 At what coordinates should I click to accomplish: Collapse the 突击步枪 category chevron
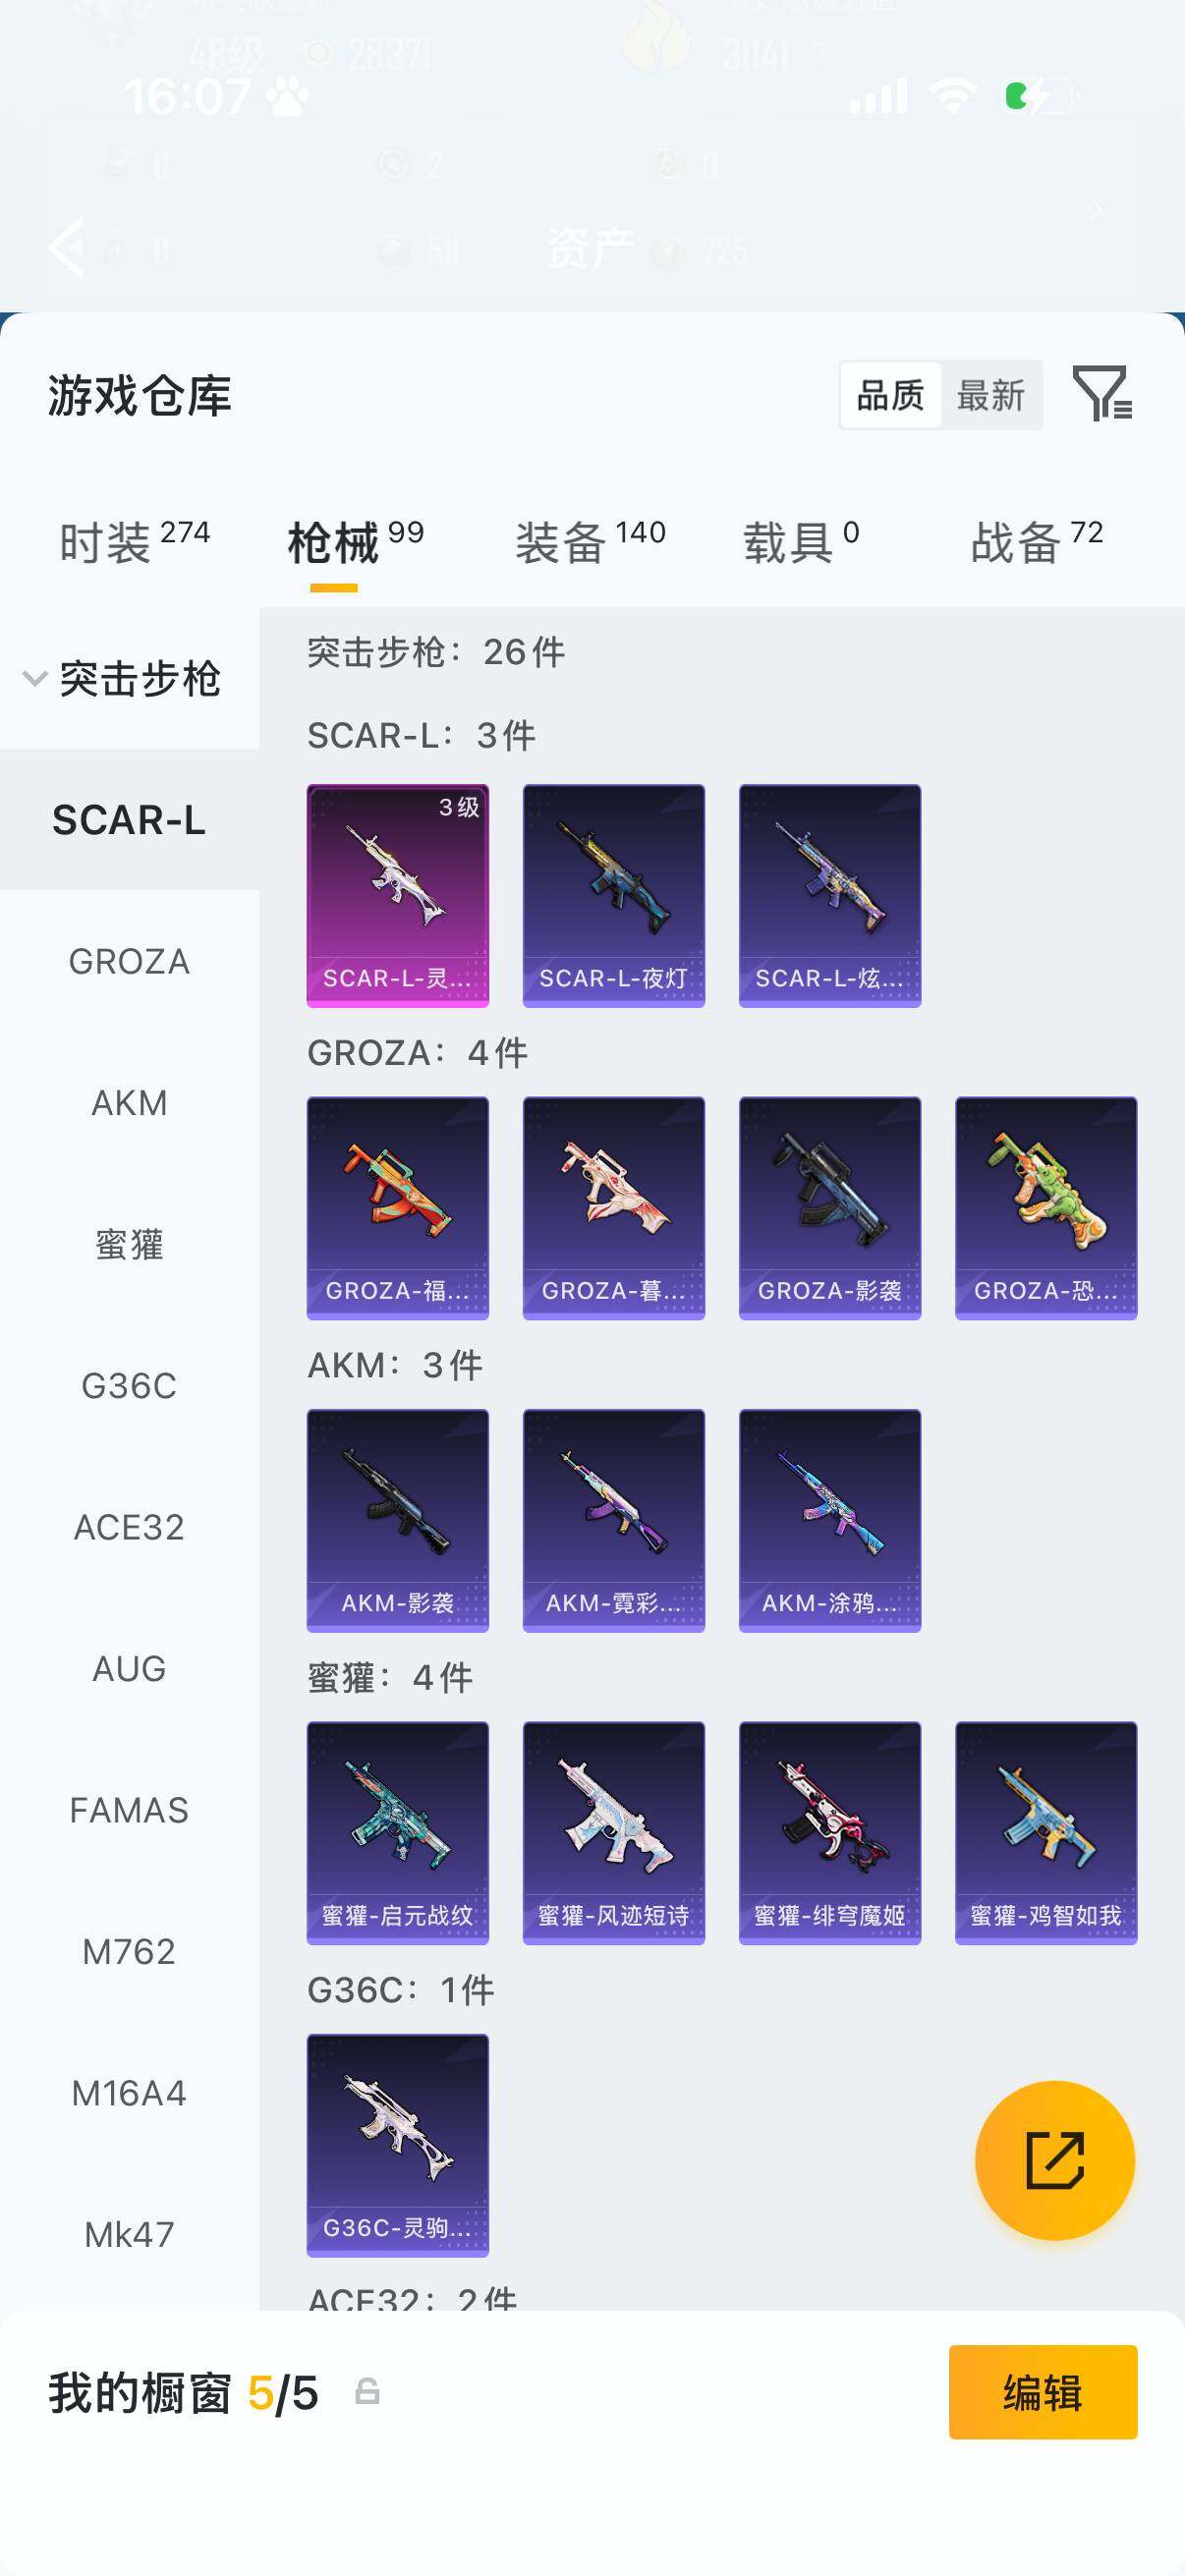click(x=35, y=679)
